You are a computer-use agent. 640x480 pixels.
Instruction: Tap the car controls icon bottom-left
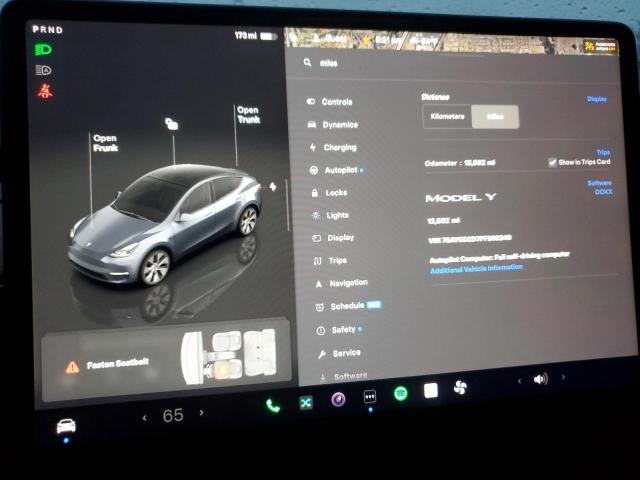66,426
